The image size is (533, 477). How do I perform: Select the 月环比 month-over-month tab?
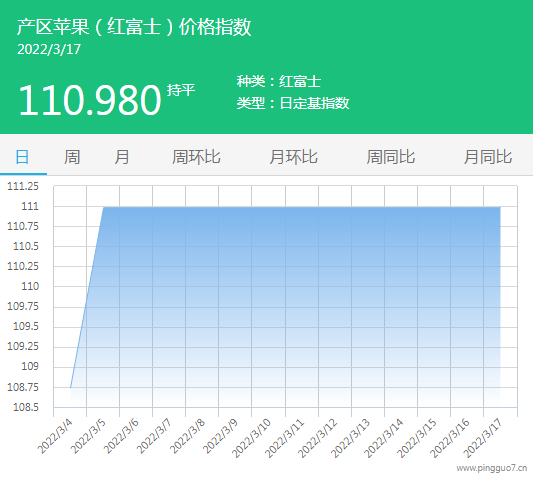(293, 157)
